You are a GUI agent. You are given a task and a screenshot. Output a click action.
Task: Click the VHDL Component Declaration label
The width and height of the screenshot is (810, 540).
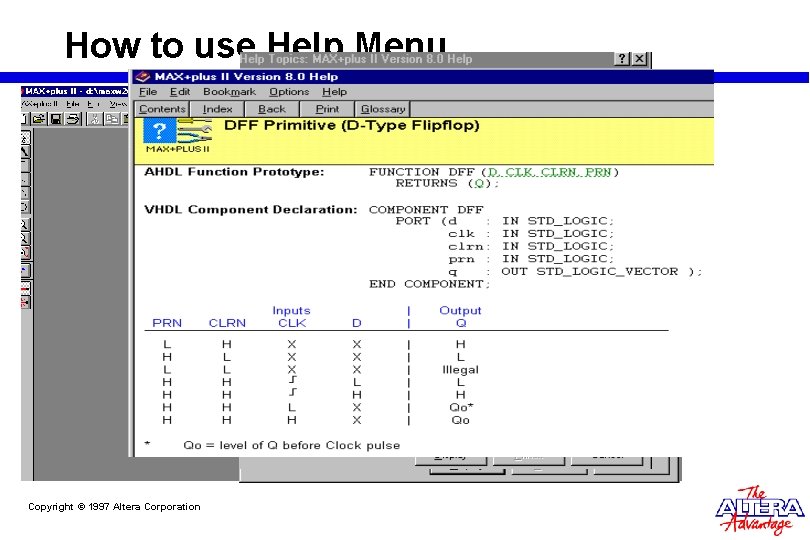point(251,210)
